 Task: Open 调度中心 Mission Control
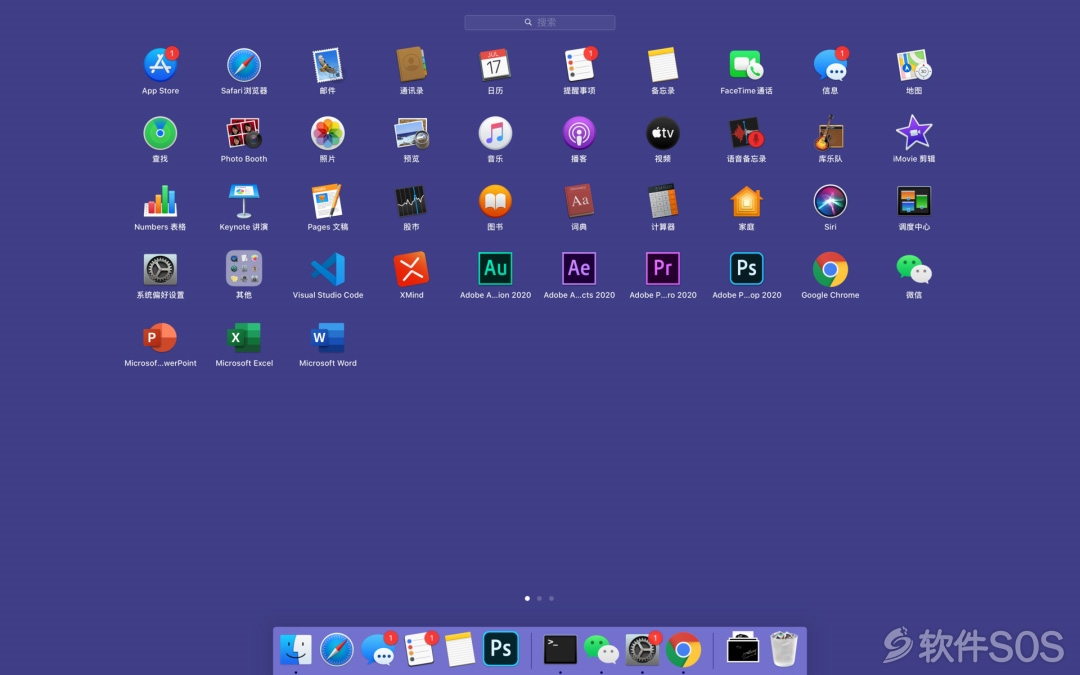tap(914, 201)
